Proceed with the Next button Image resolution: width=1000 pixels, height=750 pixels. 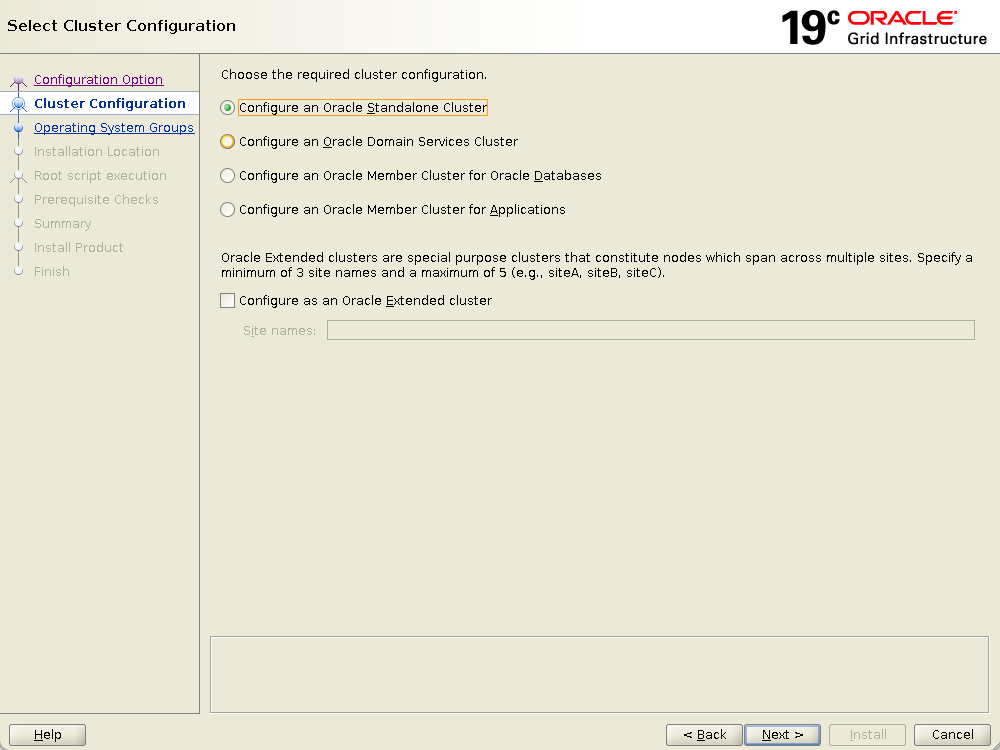[x=782, y=735]
